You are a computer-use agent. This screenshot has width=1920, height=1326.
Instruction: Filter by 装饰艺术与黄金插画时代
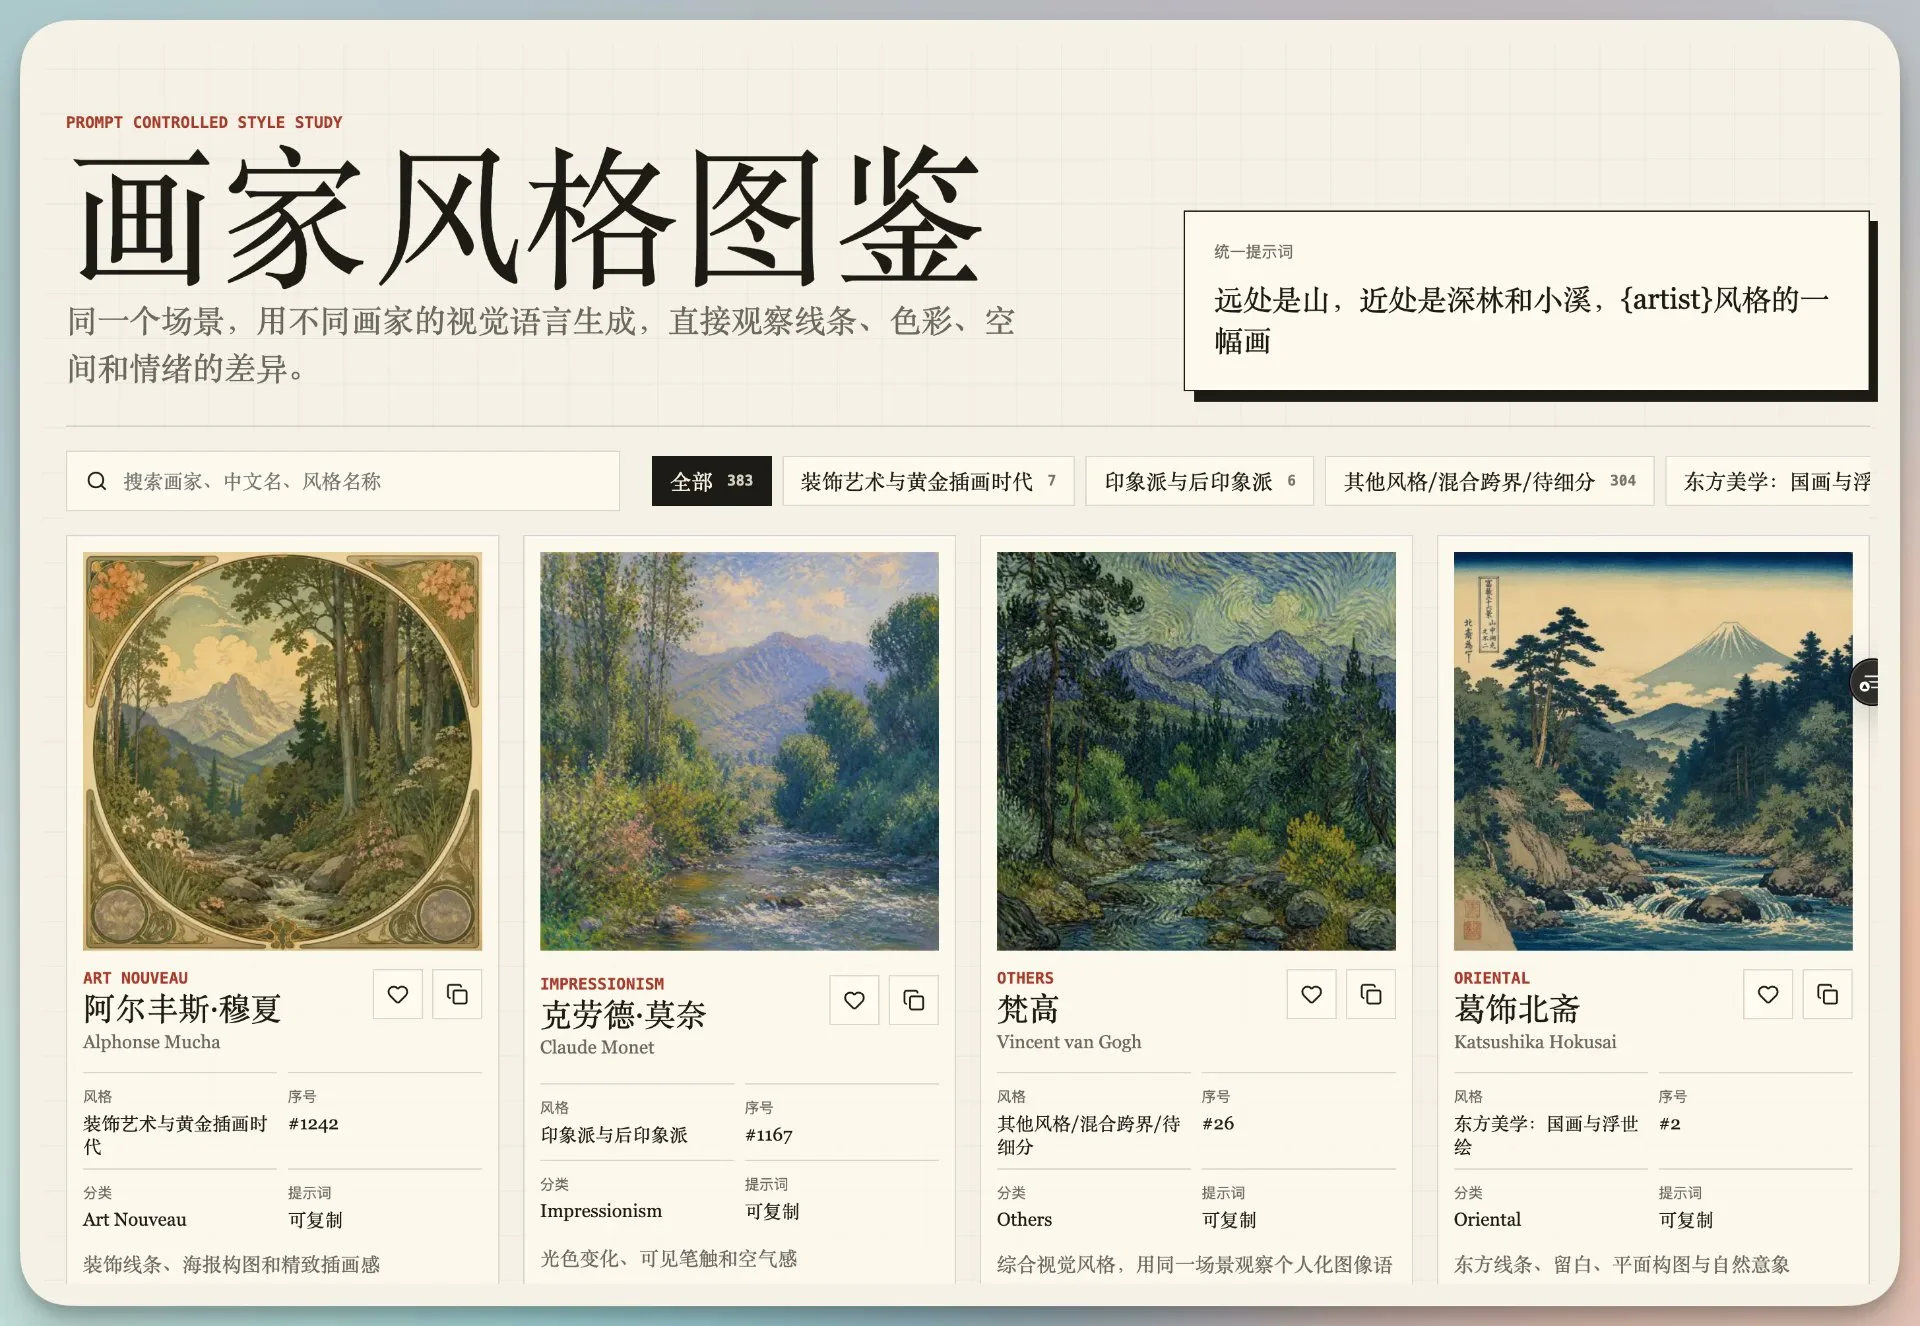(928, 481)
